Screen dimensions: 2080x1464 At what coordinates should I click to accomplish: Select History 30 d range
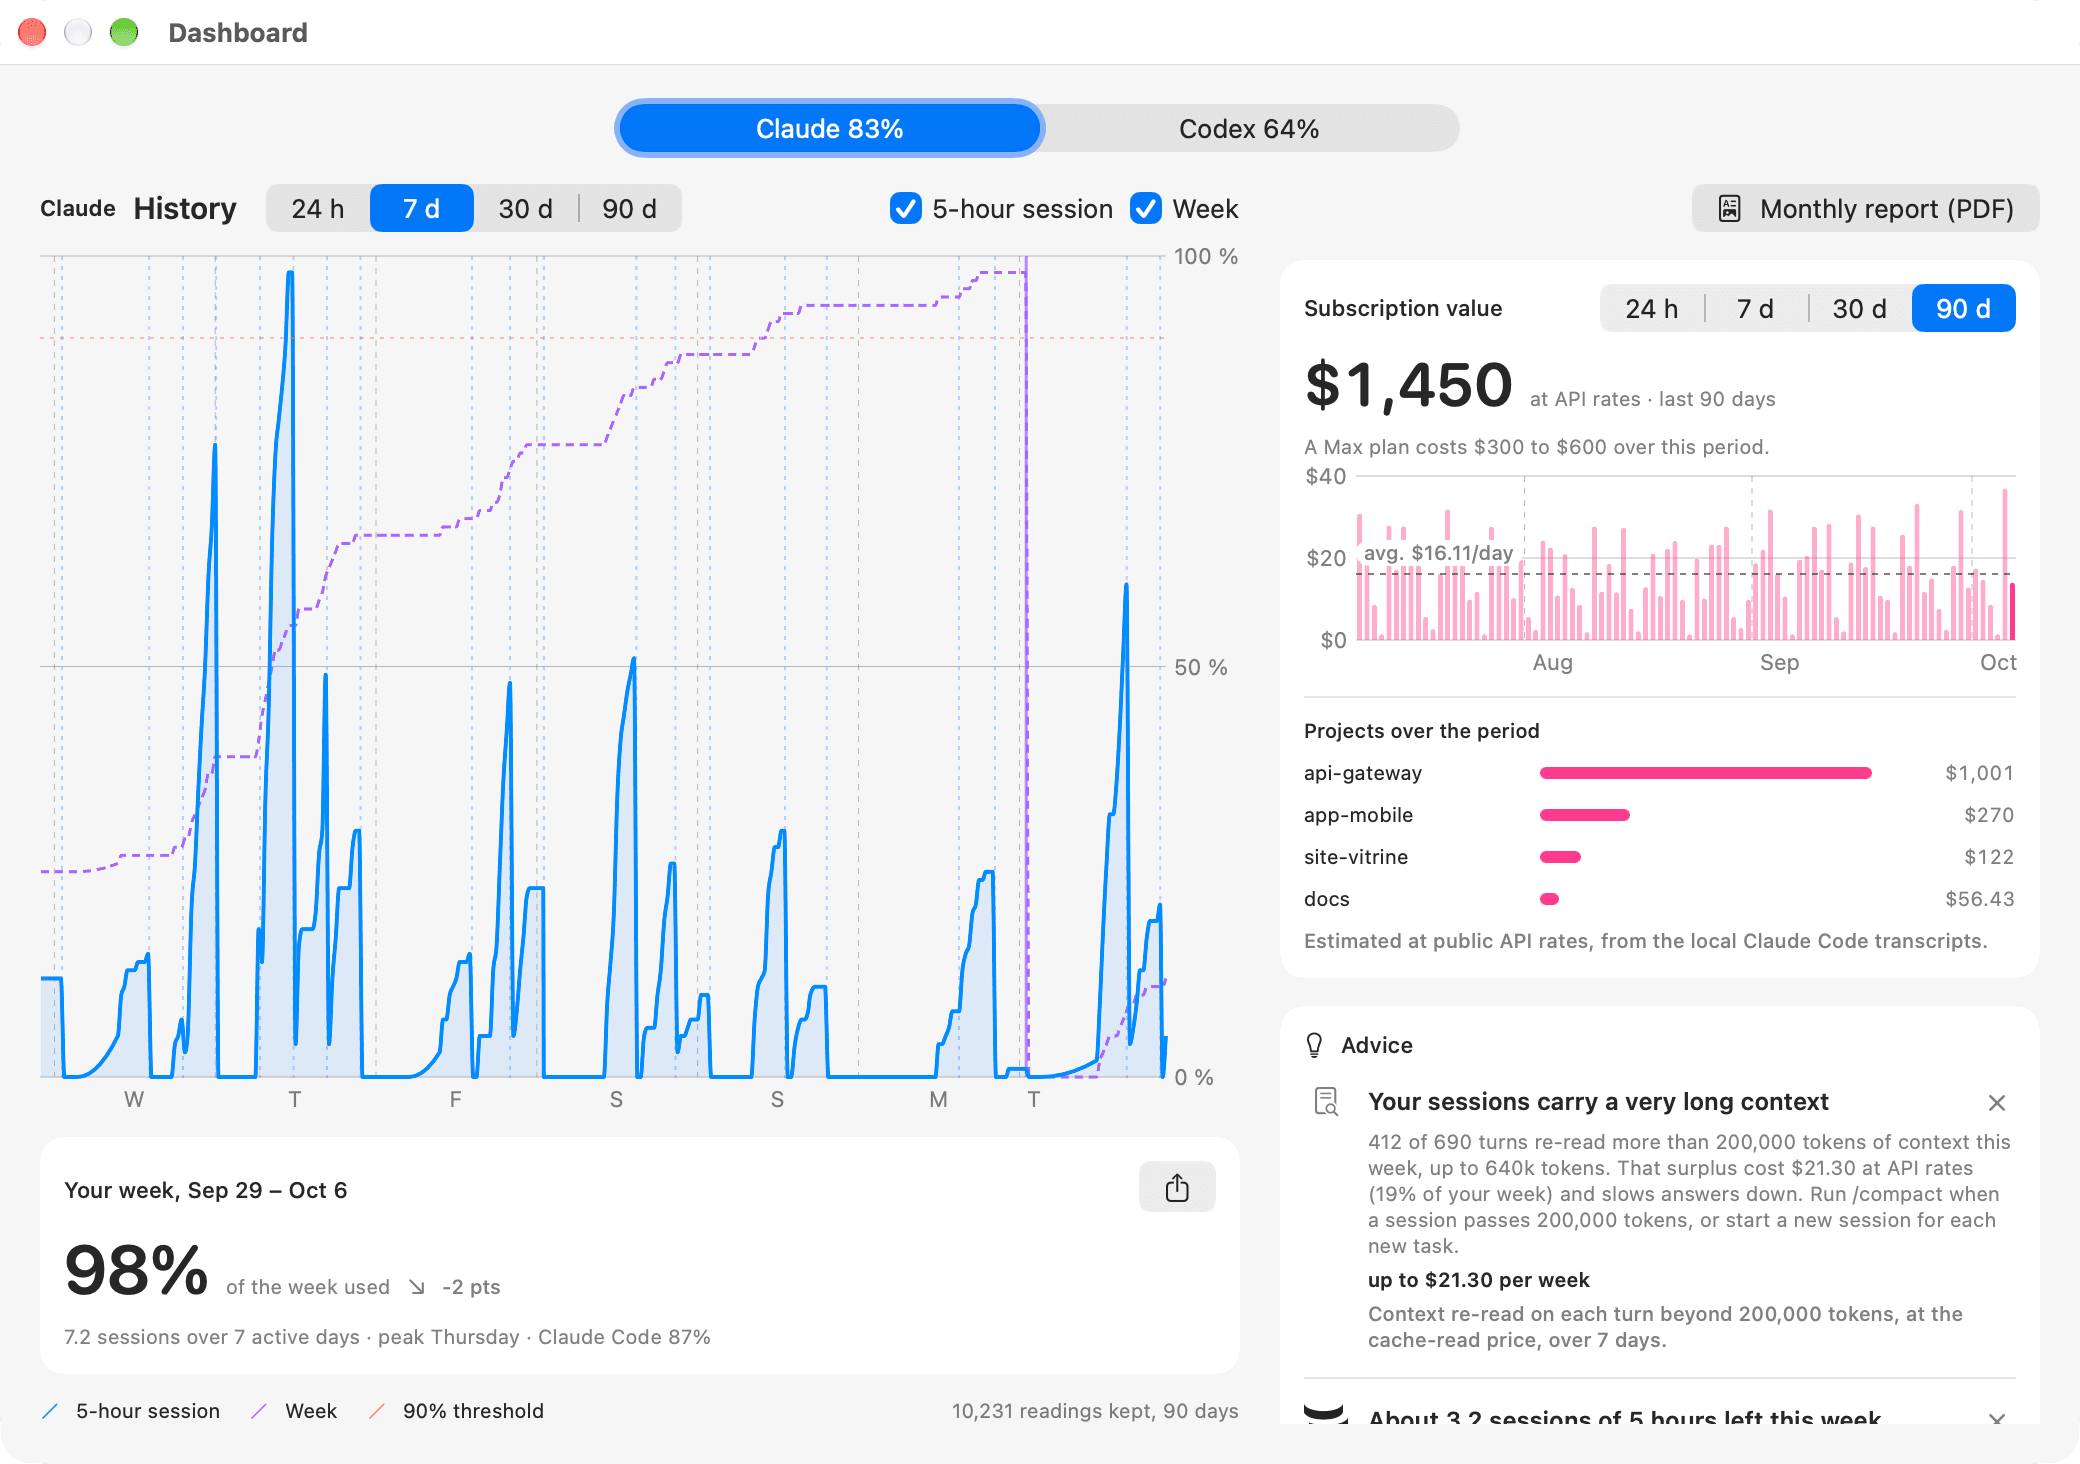(x=526, y=208)
